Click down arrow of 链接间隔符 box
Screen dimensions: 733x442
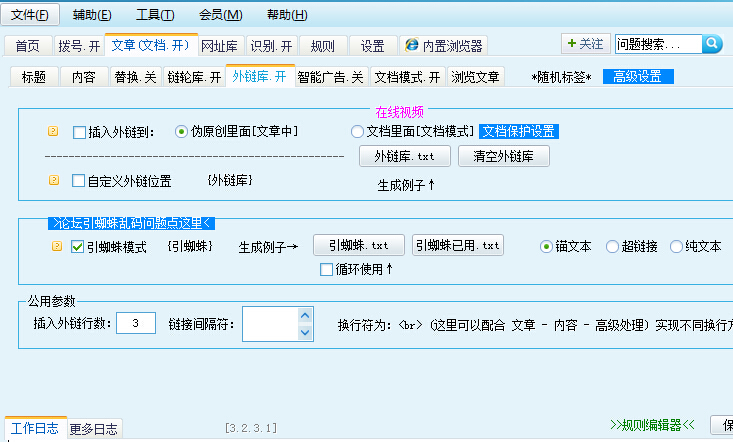click(x=305, y=331)
